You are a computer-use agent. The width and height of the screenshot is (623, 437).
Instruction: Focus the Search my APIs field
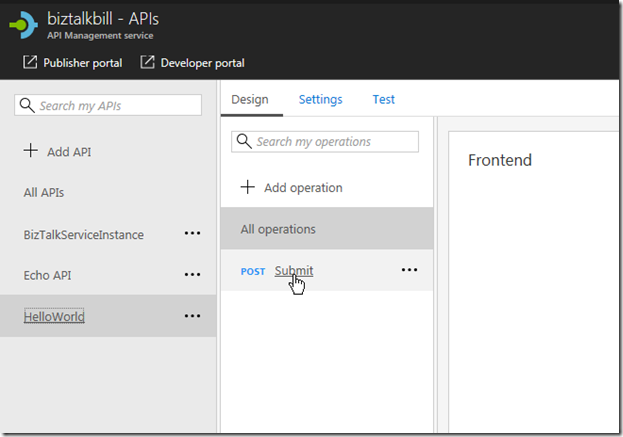[x=108, y=105]
